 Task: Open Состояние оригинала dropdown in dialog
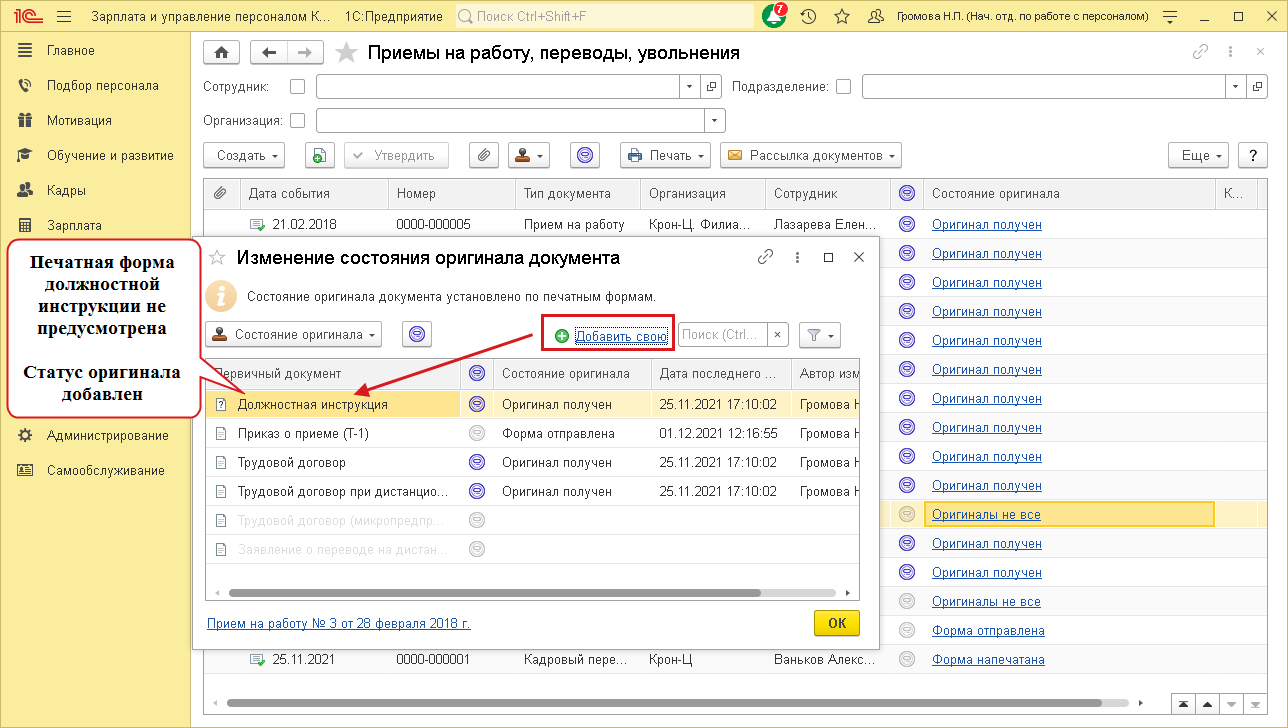click(293, 334)
